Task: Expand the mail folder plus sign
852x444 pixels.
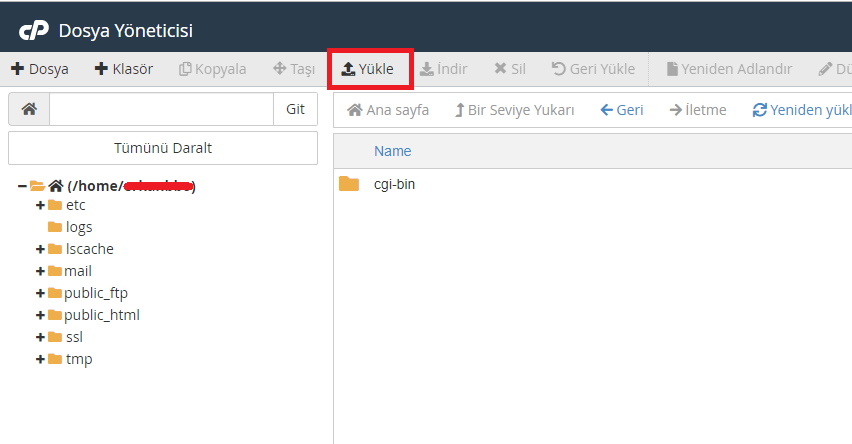Action: [x=41, y=271]
